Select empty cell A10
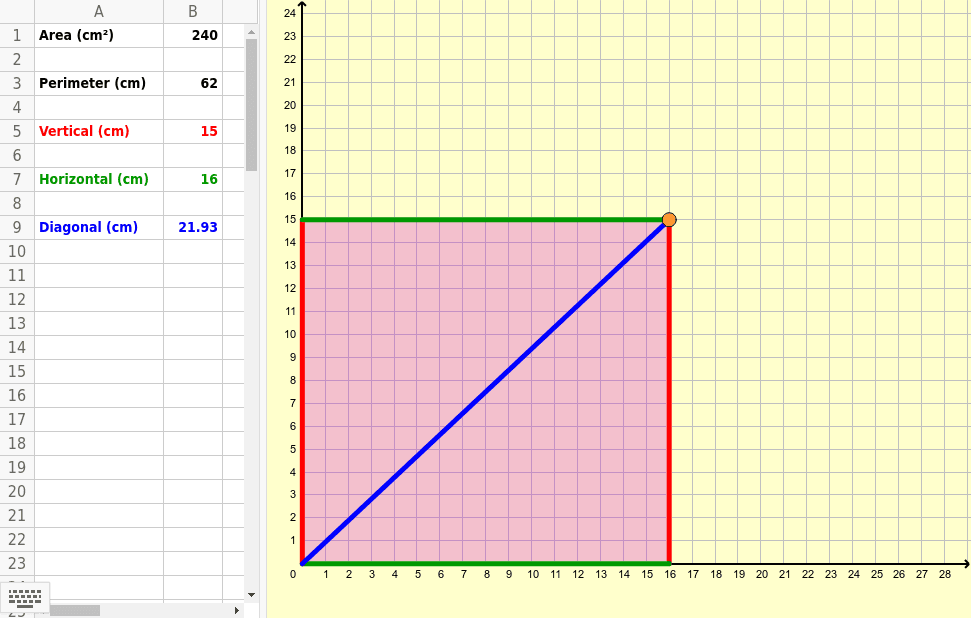Screen dimensions: 973x620 [x=99, y=251]
